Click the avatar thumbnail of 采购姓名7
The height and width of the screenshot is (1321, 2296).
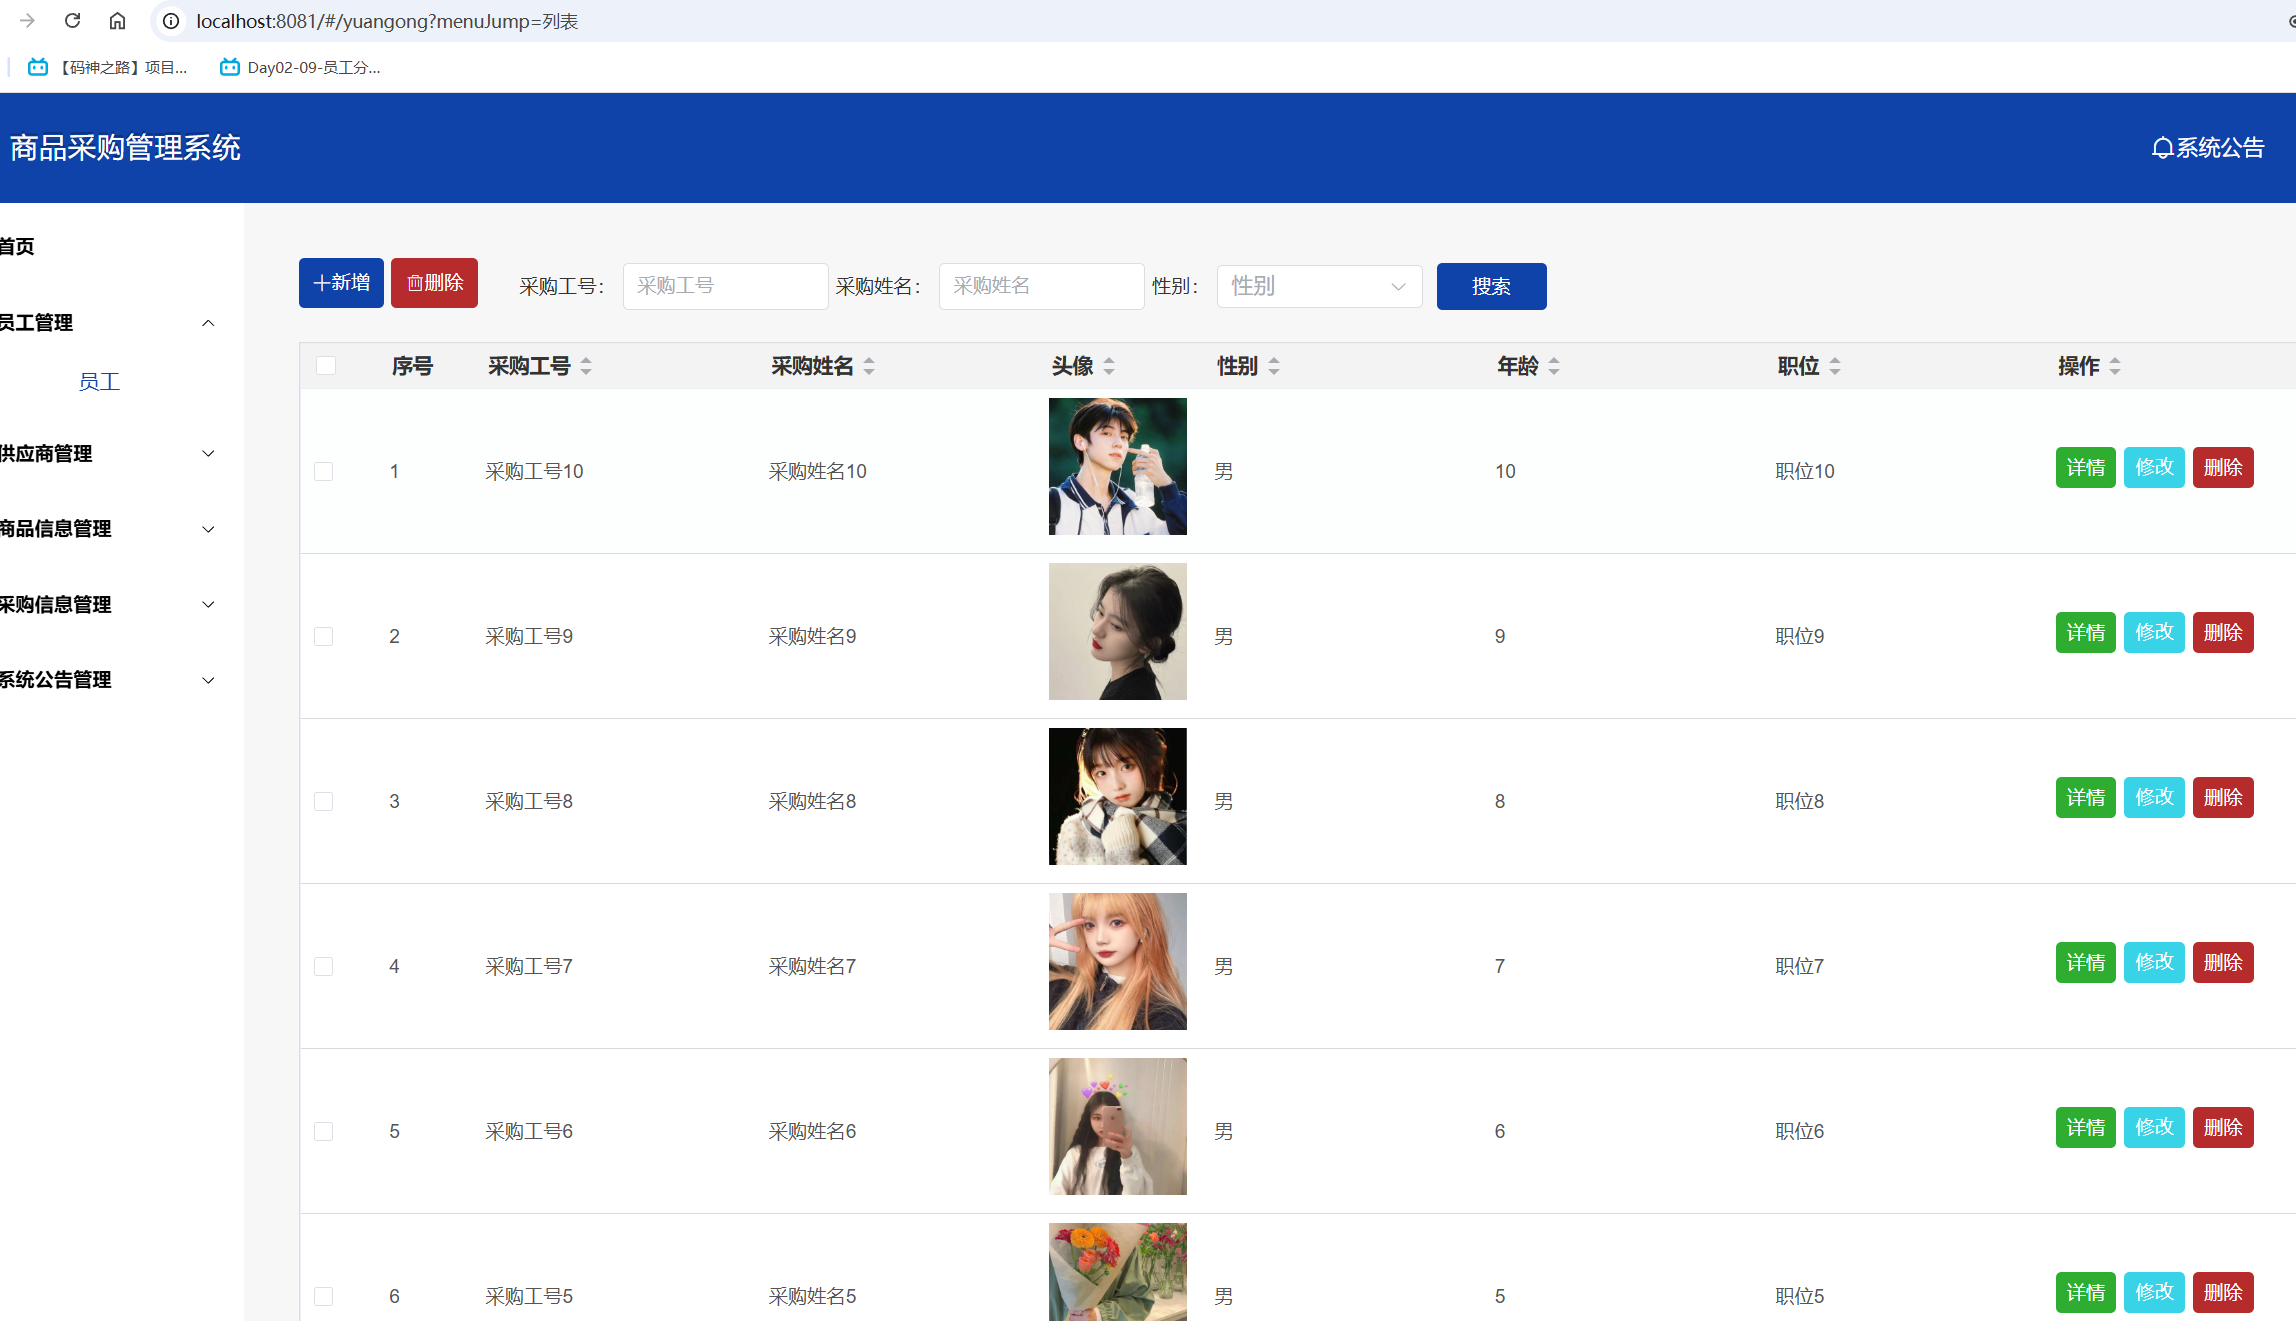1117,962
